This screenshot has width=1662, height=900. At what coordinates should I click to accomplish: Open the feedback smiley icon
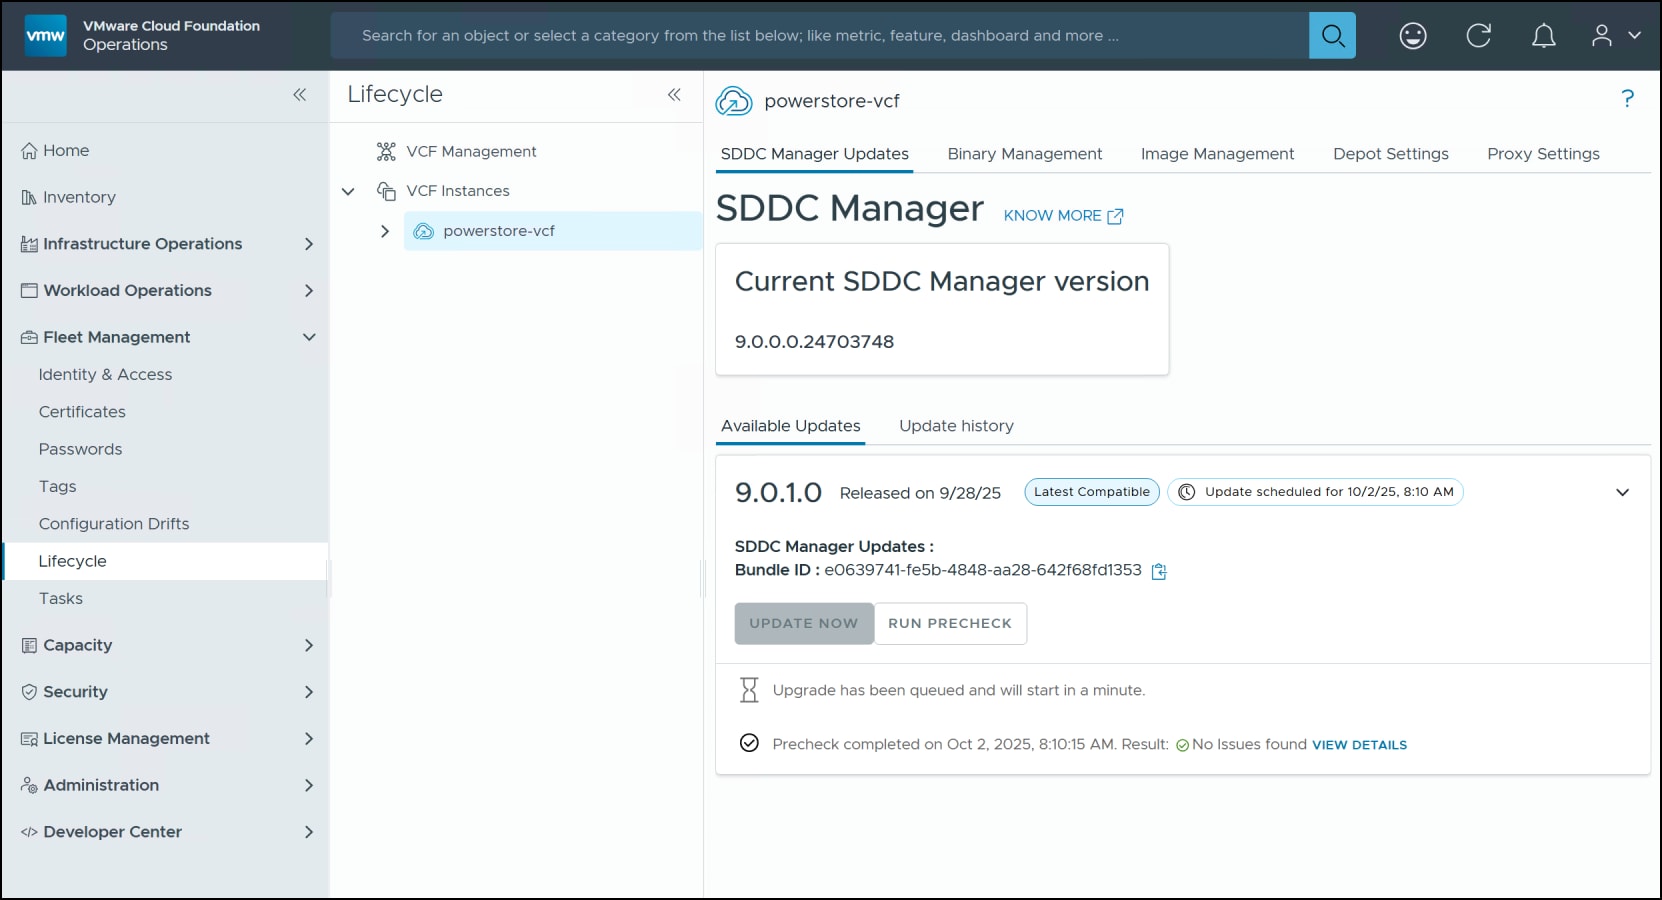pos(1413,36)
